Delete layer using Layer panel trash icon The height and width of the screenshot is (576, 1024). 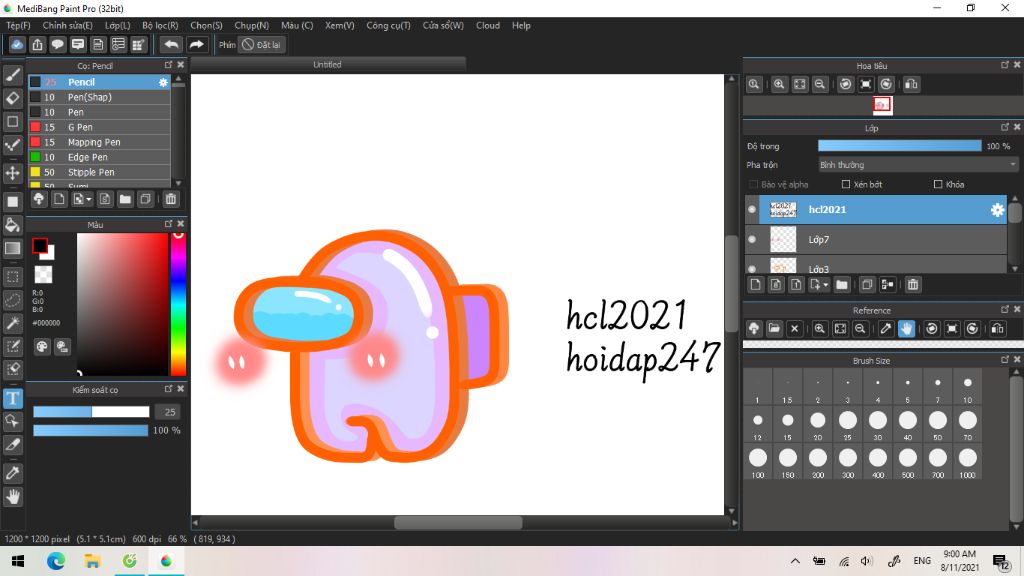tap(913, 285)
